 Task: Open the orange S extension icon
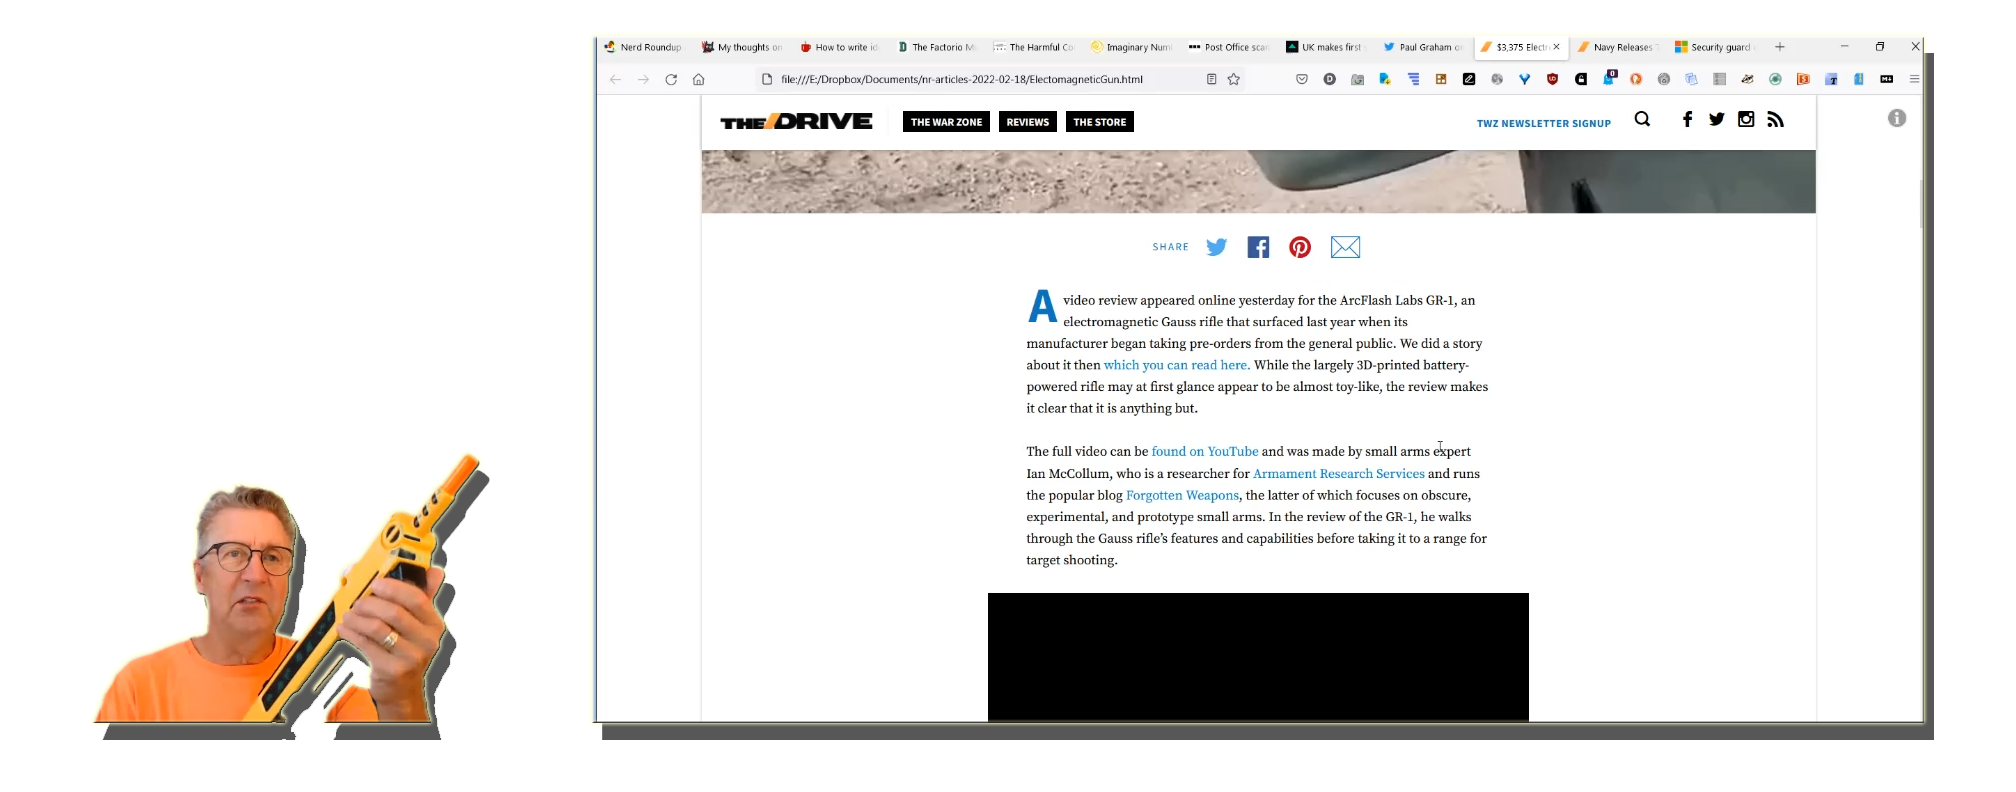click(x=1803, y=79)
